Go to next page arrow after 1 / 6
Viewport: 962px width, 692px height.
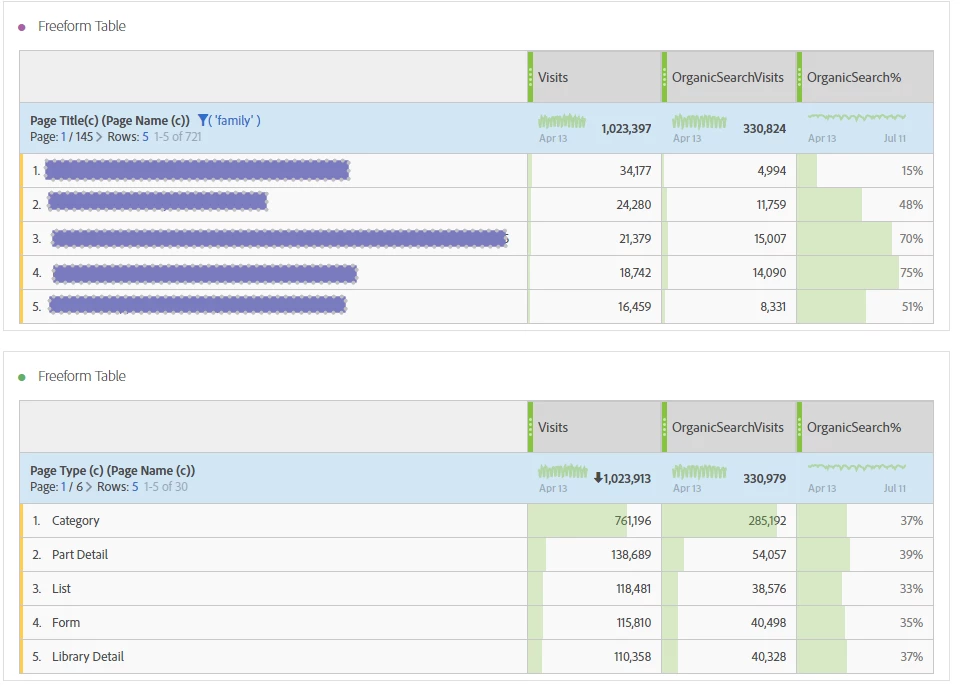click(x=88, y=487)
